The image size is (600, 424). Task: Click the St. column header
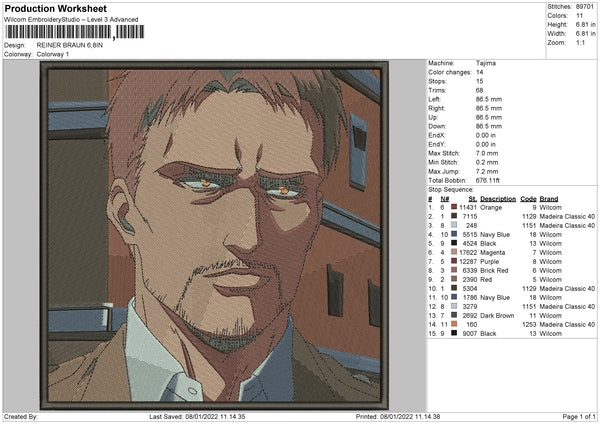(x=472, y=199)
